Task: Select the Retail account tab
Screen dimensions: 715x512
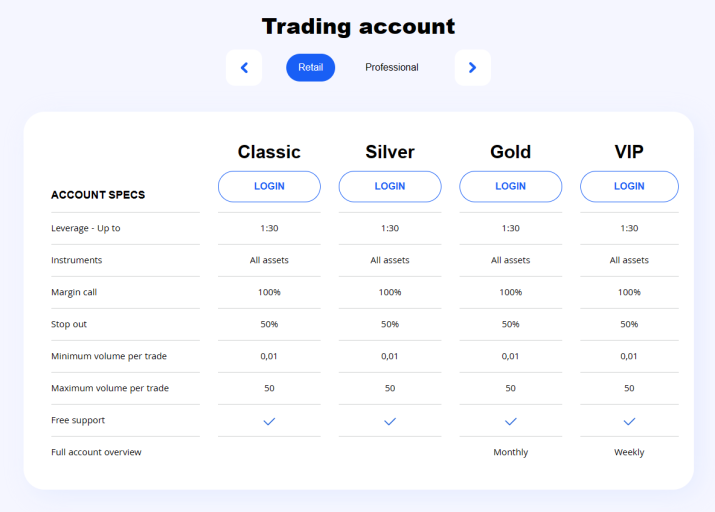Action: tap(311, 67)
